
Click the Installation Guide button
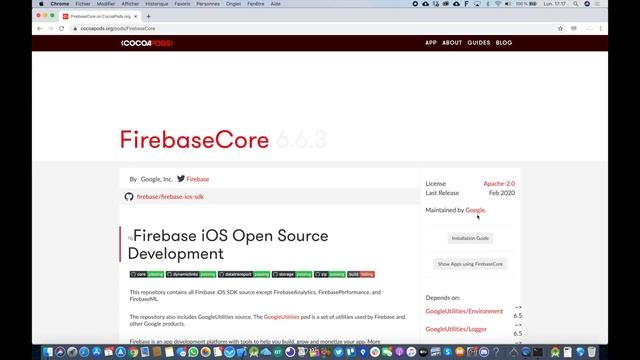(x=470, y=238)
